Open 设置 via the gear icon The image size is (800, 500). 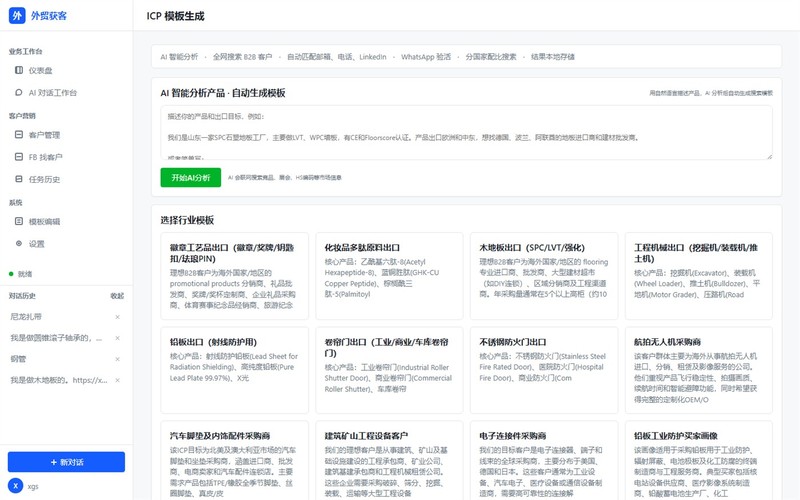(19, 243)
